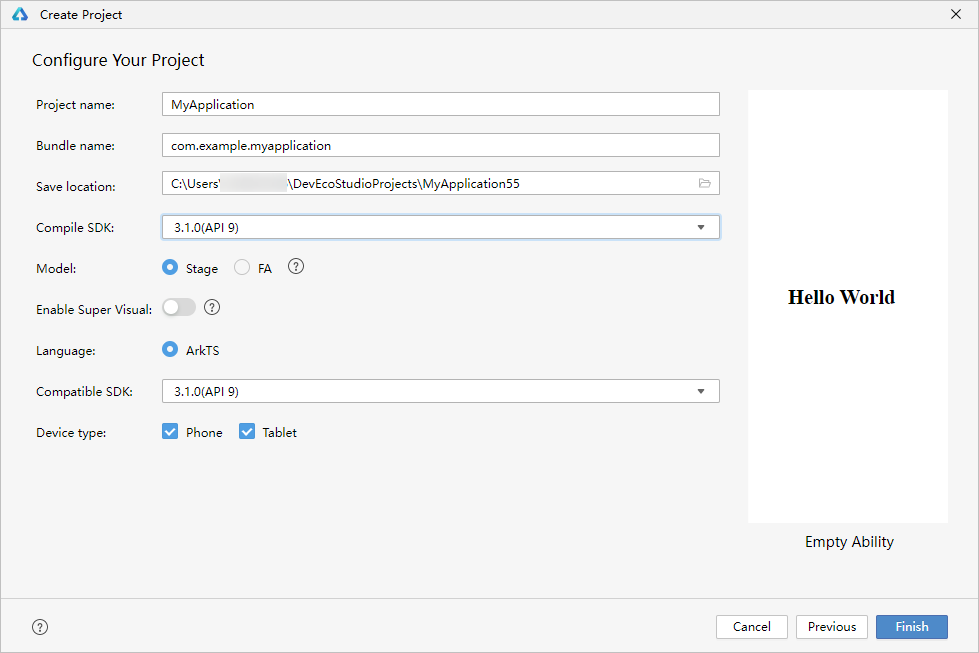Select the ArkTS language option
This screenshot has height=653, width=979.
click(x=169, y=349)
